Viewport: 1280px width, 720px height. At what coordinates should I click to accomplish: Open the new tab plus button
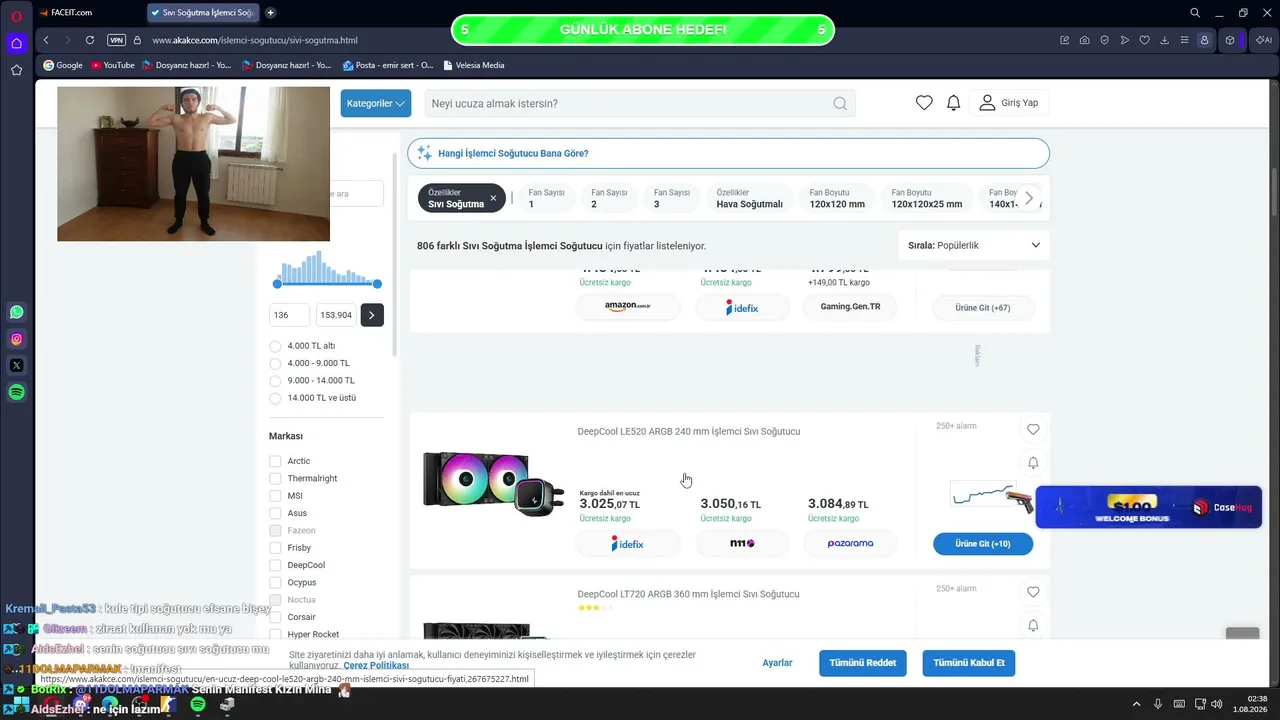[270, 12]
